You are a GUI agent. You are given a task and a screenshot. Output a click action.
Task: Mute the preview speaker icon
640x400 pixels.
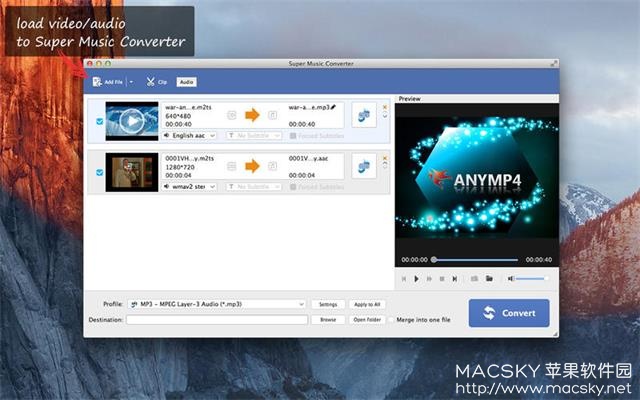511,279
